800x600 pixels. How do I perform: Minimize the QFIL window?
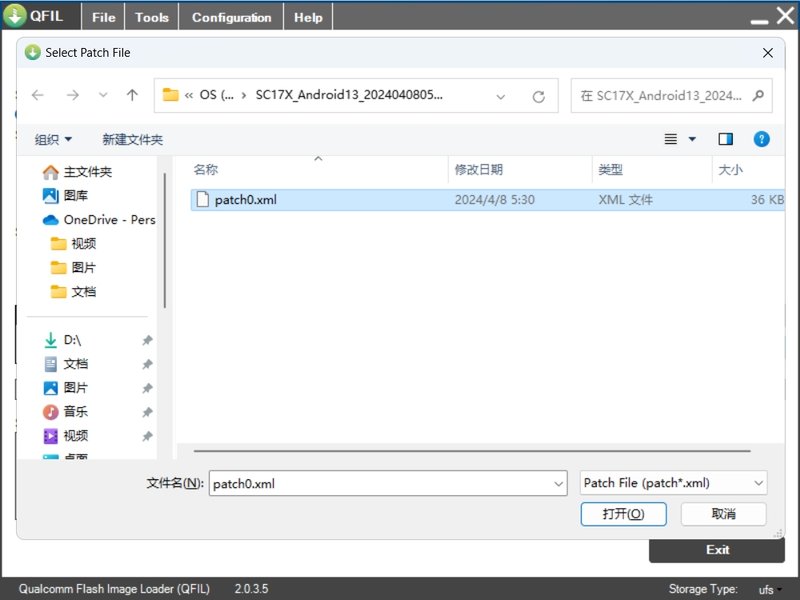click(x=759, y=21)
